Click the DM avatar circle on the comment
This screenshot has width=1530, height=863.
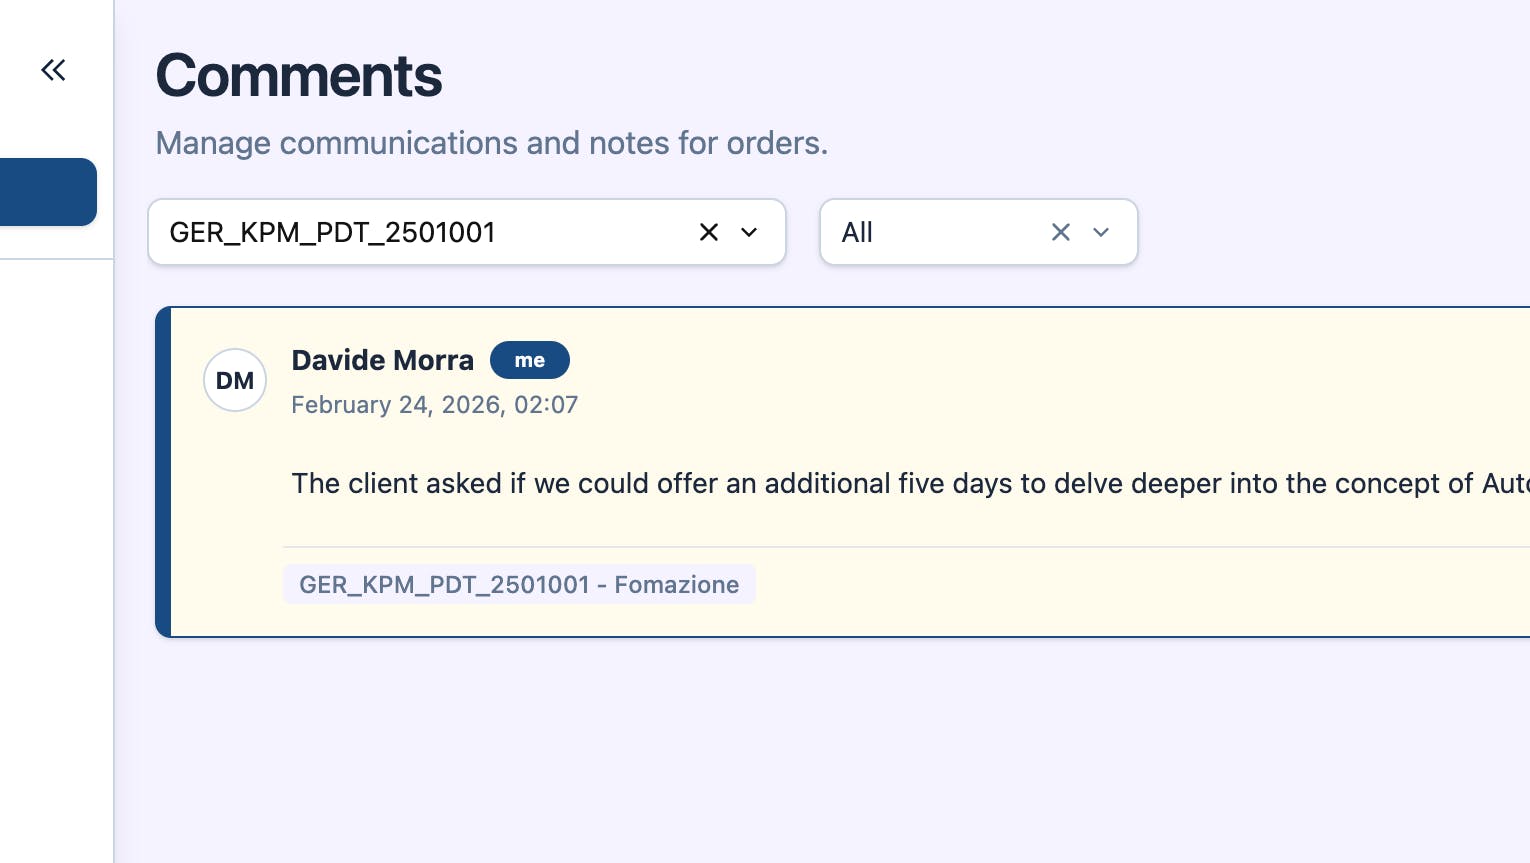(235, 380)
